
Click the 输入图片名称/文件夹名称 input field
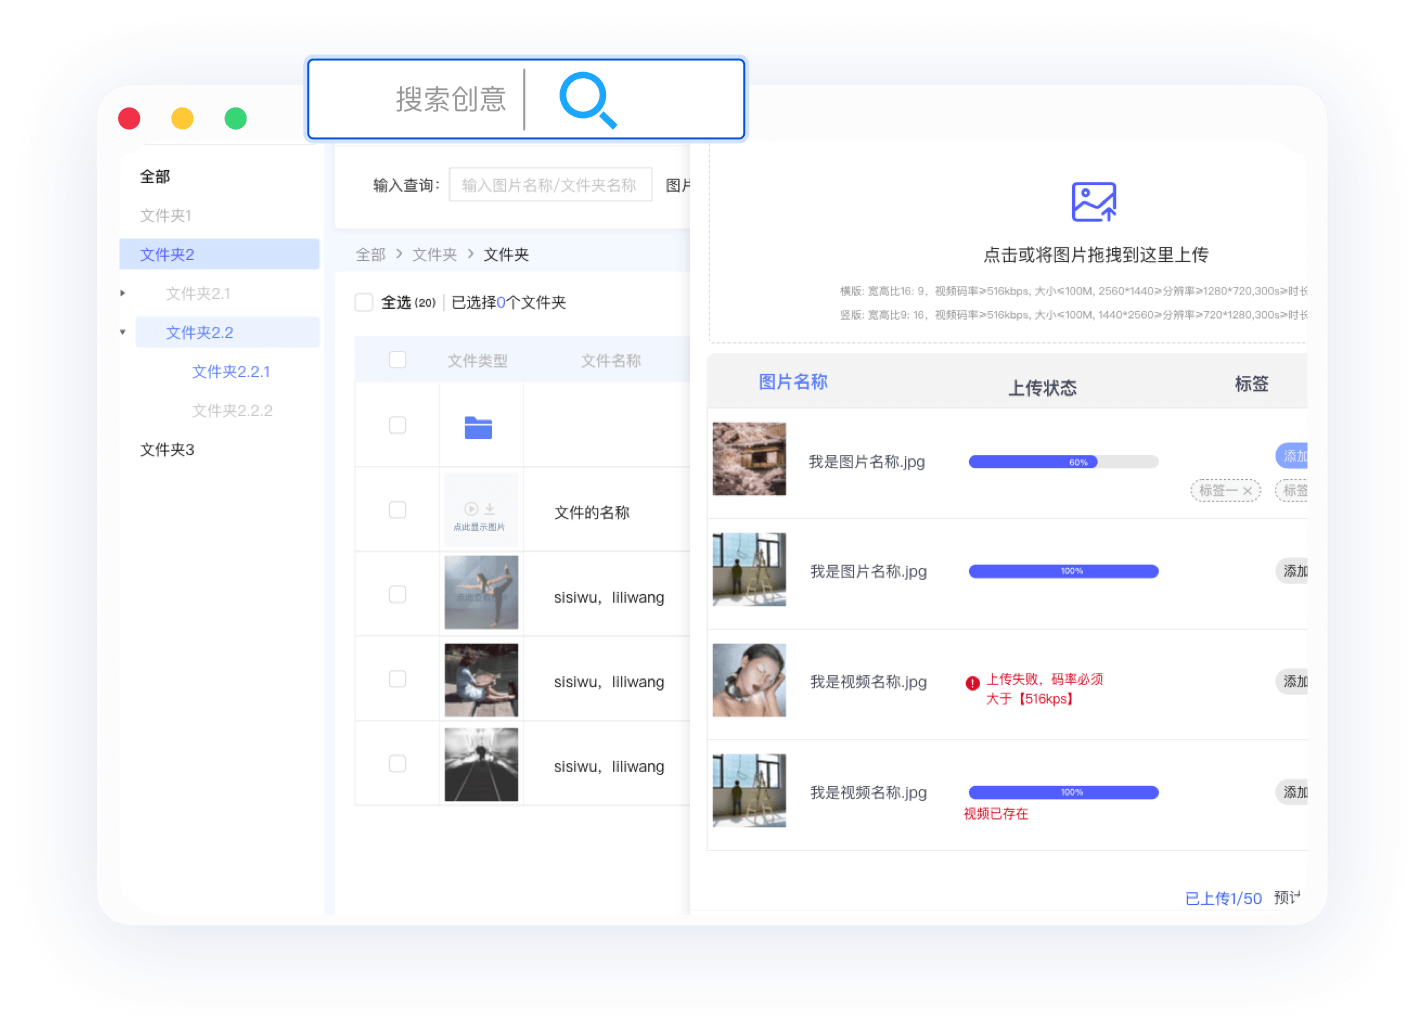pos(550,185)
